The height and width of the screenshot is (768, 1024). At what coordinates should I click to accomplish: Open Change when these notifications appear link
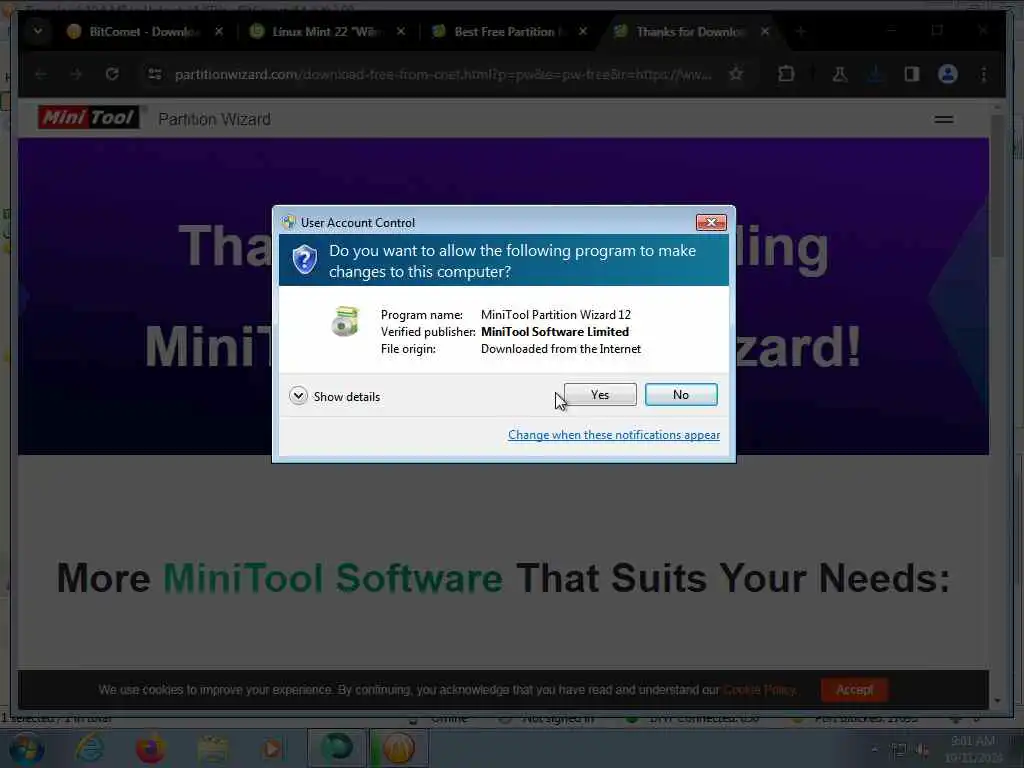(614, 435)
